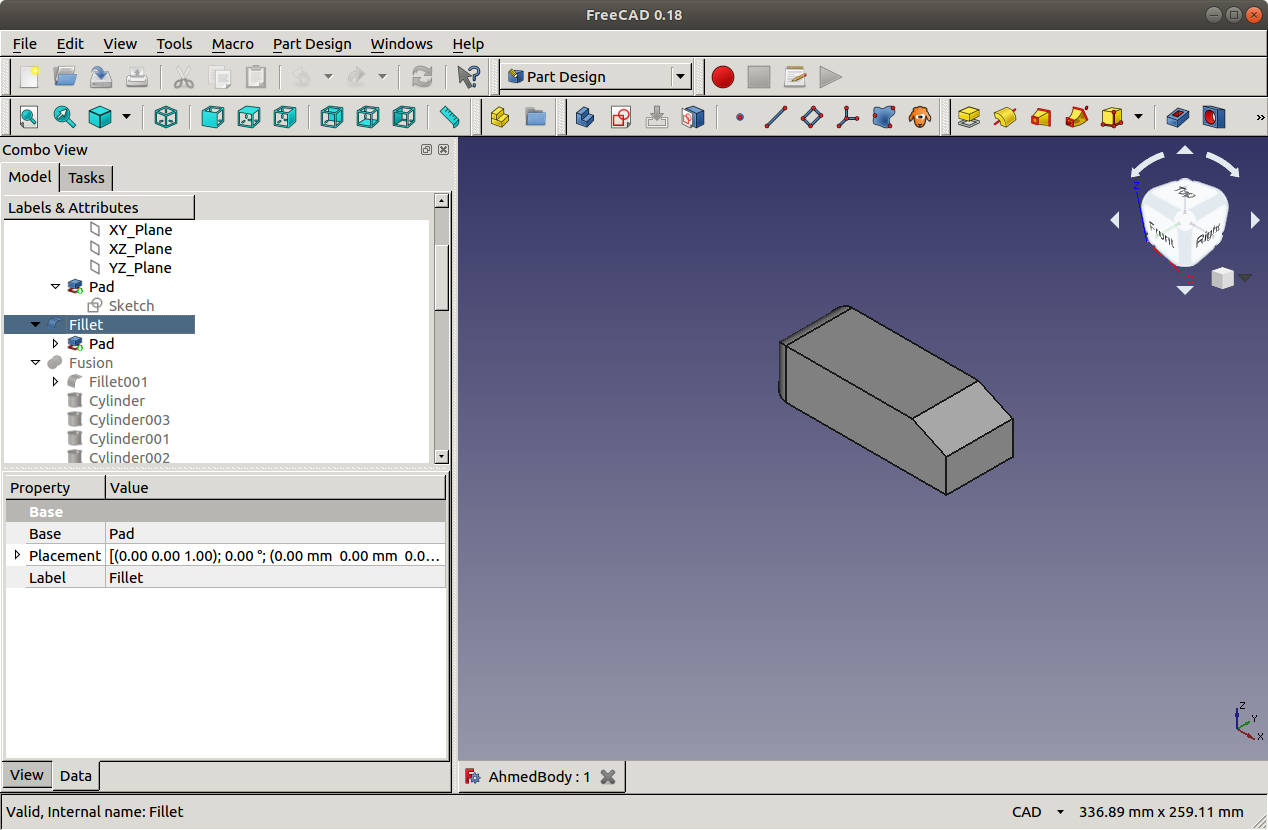The height and width of the screenshot is (830, 1268).
Task: Click the Refresh recompute icon
Action: pyautogui.click(x=423, y=77)
